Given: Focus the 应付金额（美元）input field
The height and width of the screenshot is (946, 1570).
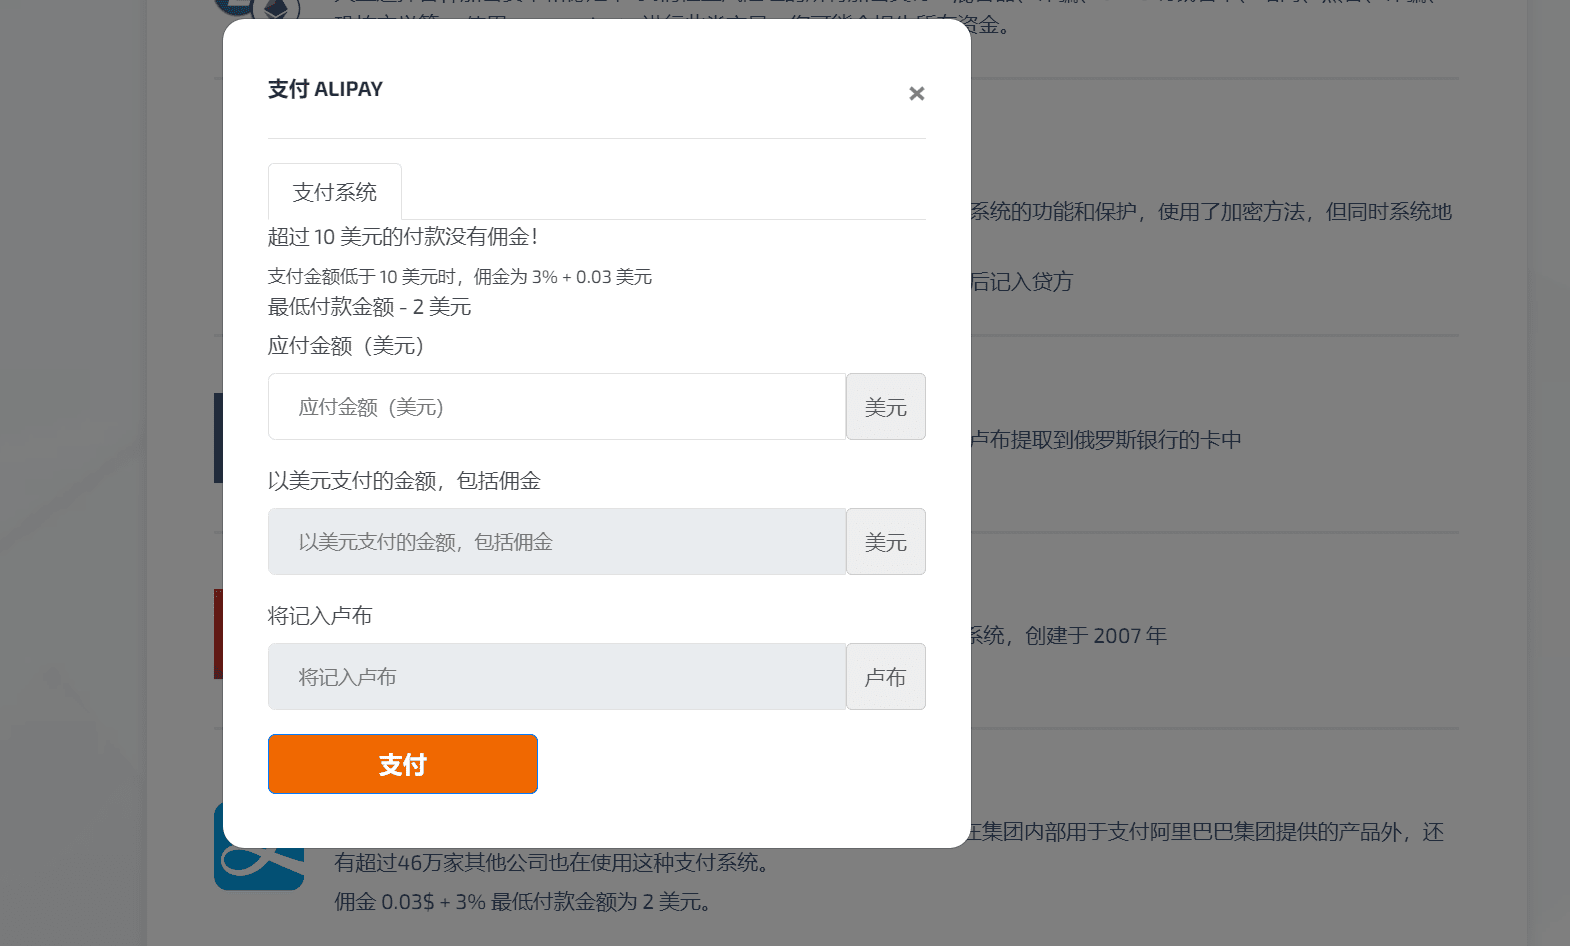Looking at the screenshot, I should coord(557,407).
